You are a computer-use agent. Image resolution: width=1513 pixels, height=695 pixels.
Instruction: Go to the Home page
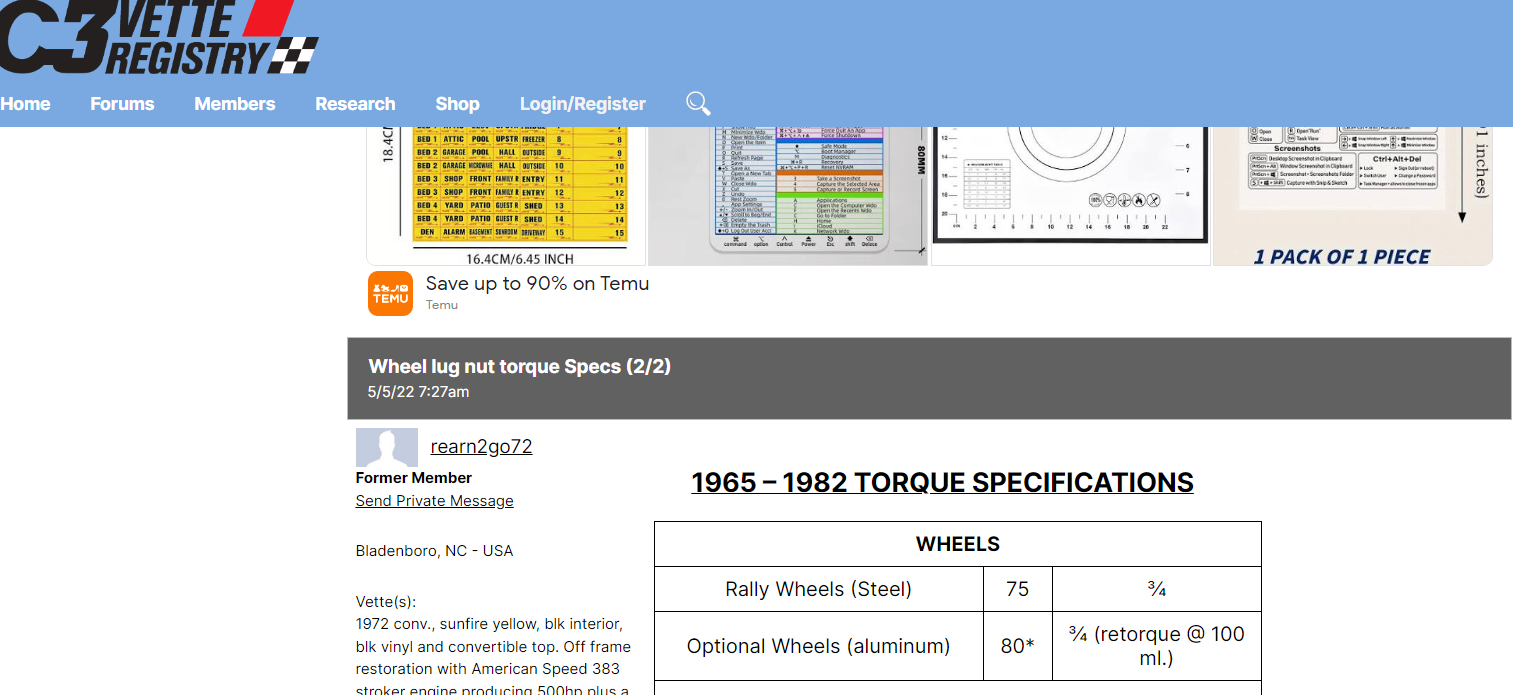pyautogui.click(x=26, y=104)
